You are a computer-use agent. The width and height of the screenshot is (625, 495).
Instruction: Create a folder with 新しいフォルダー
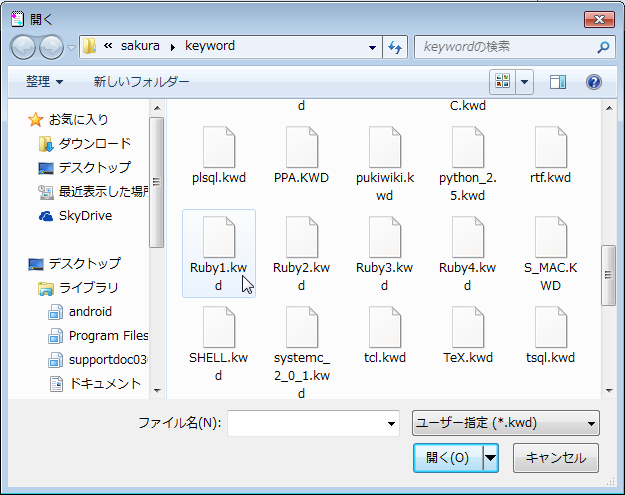click(x=142, y=82)
